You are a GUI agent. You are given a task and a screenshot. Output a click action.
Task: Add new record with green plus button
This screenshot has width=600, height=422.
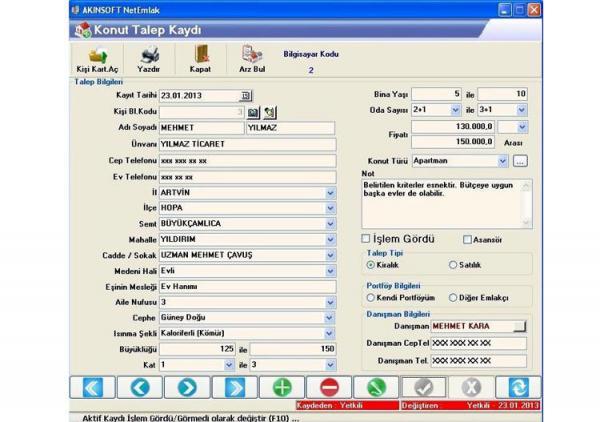pos(282,387)
